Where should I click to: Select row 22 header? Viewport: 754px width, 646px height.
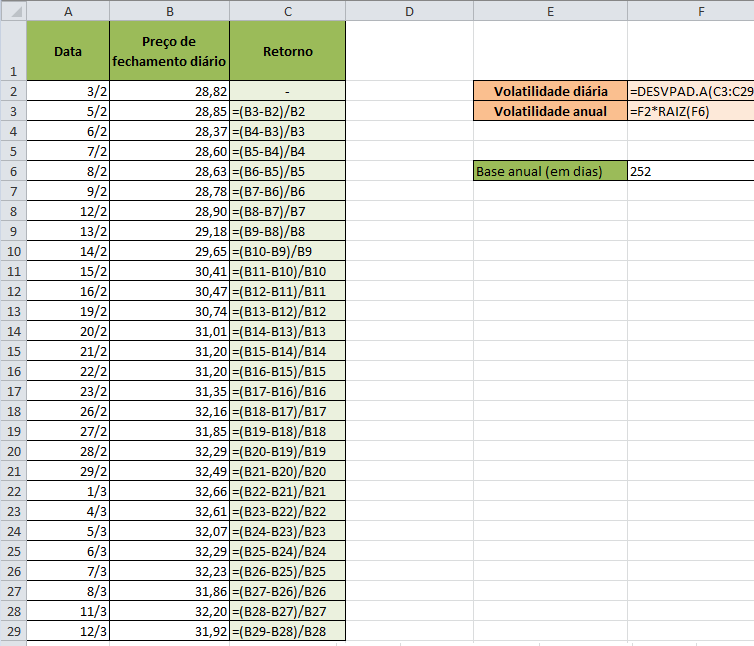(x=13, y=491)
